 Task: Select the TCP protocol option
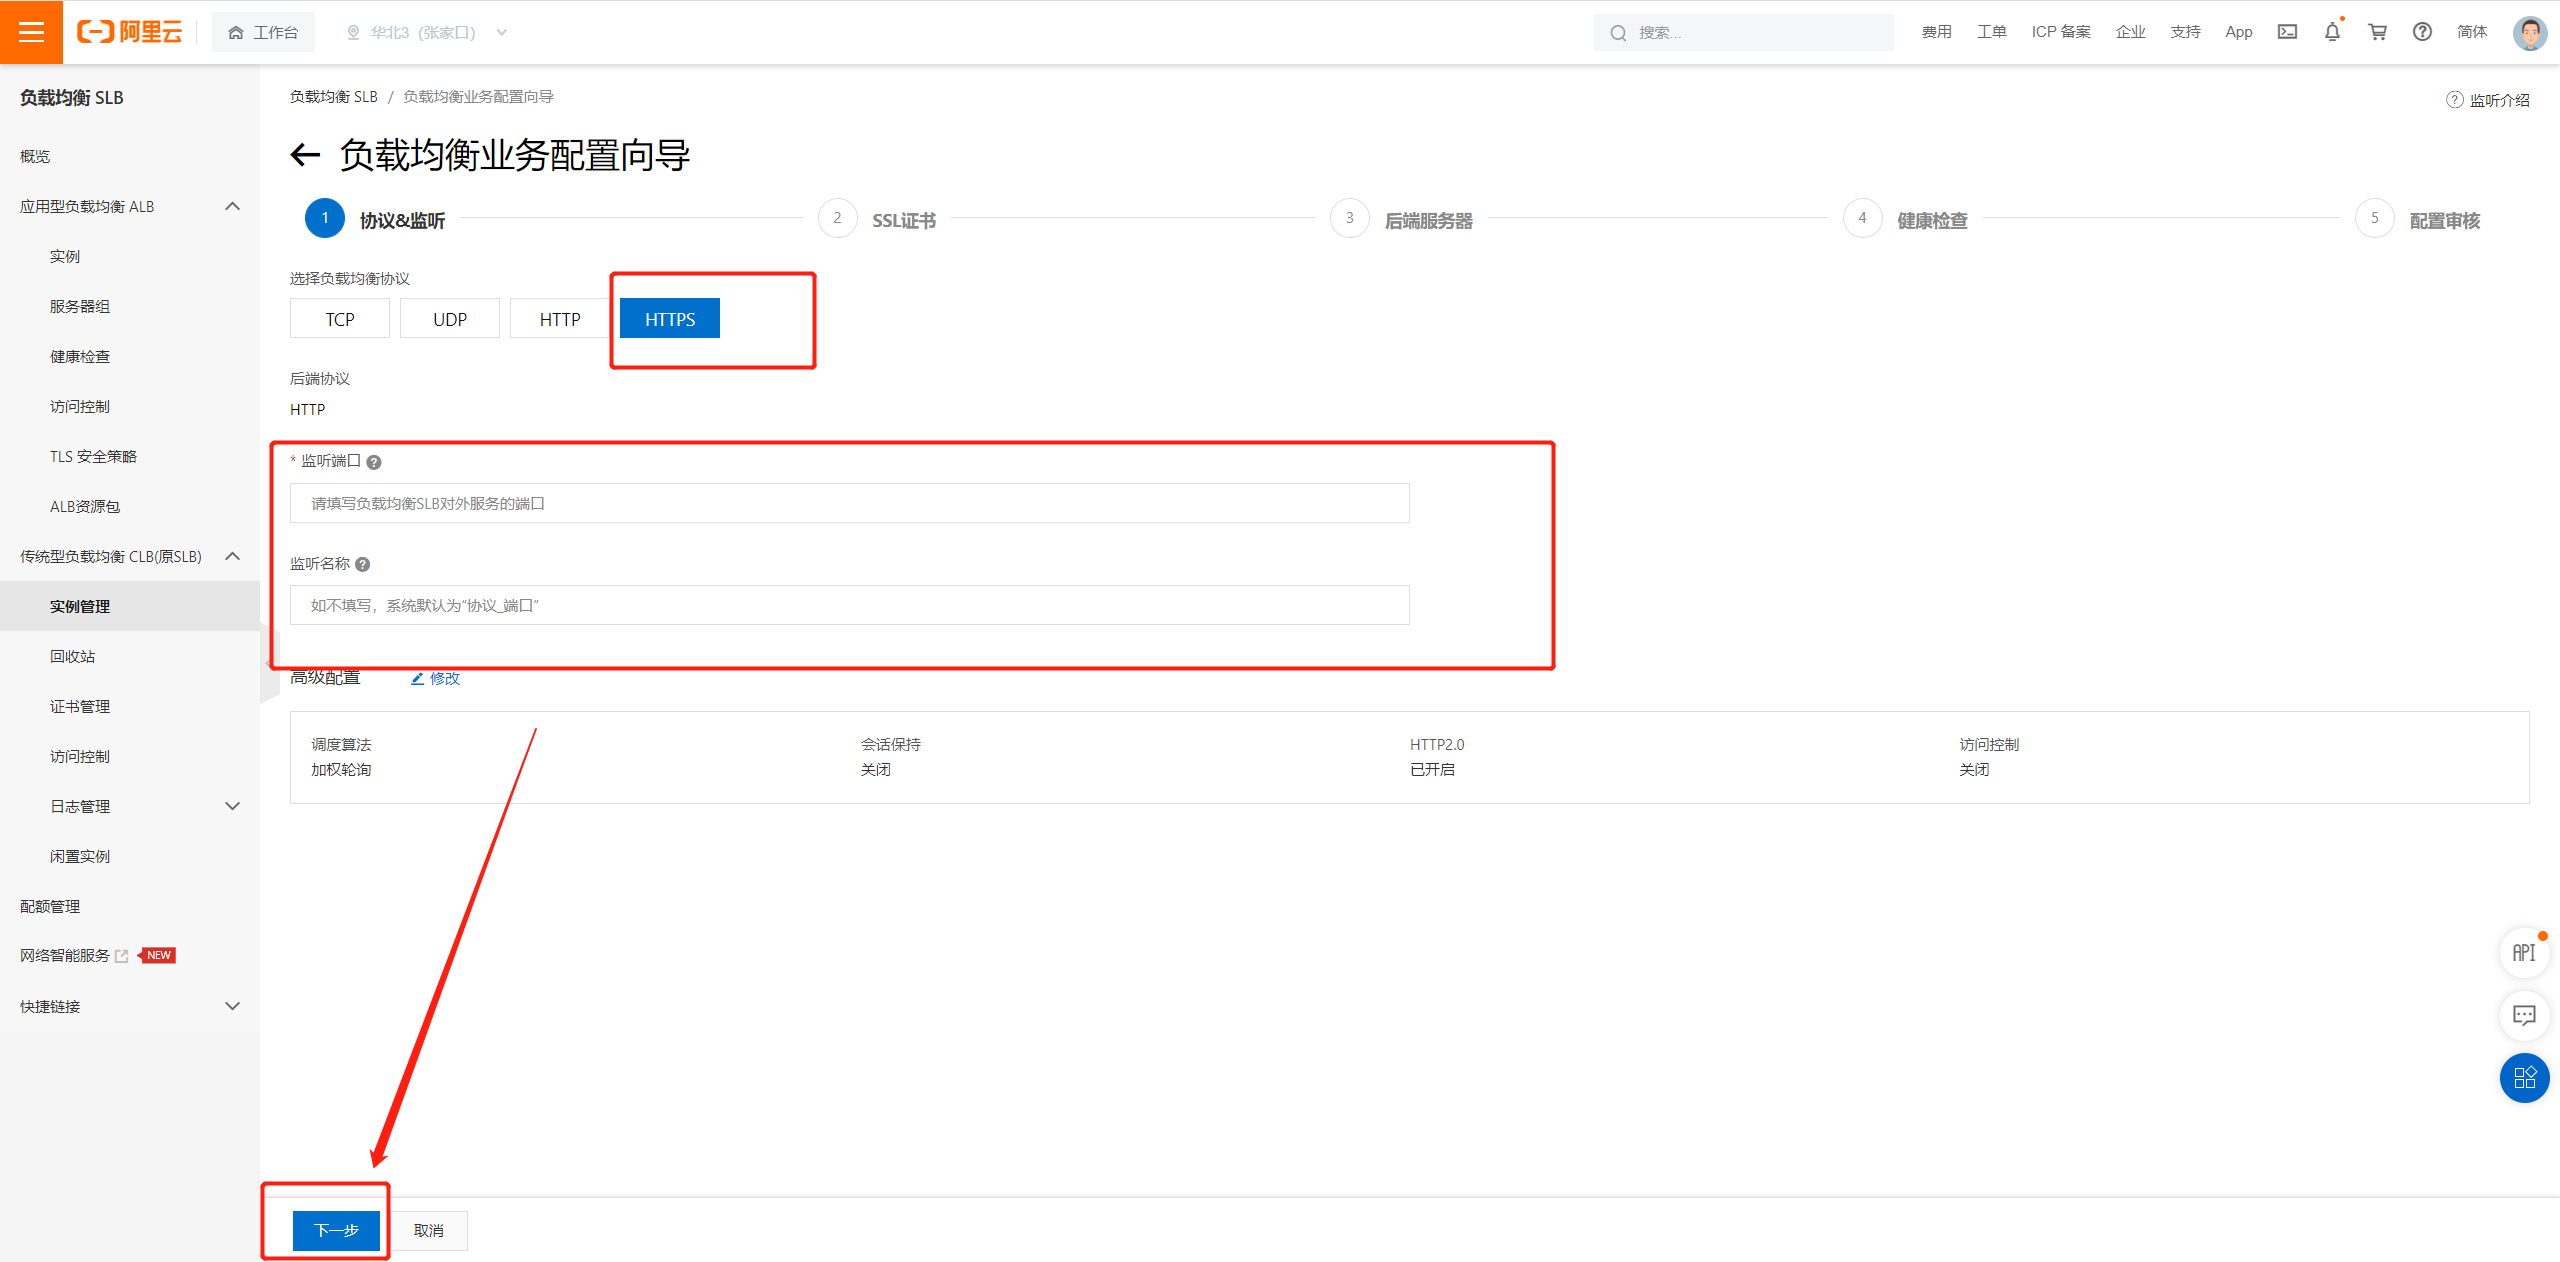click(x=340, y=319)
